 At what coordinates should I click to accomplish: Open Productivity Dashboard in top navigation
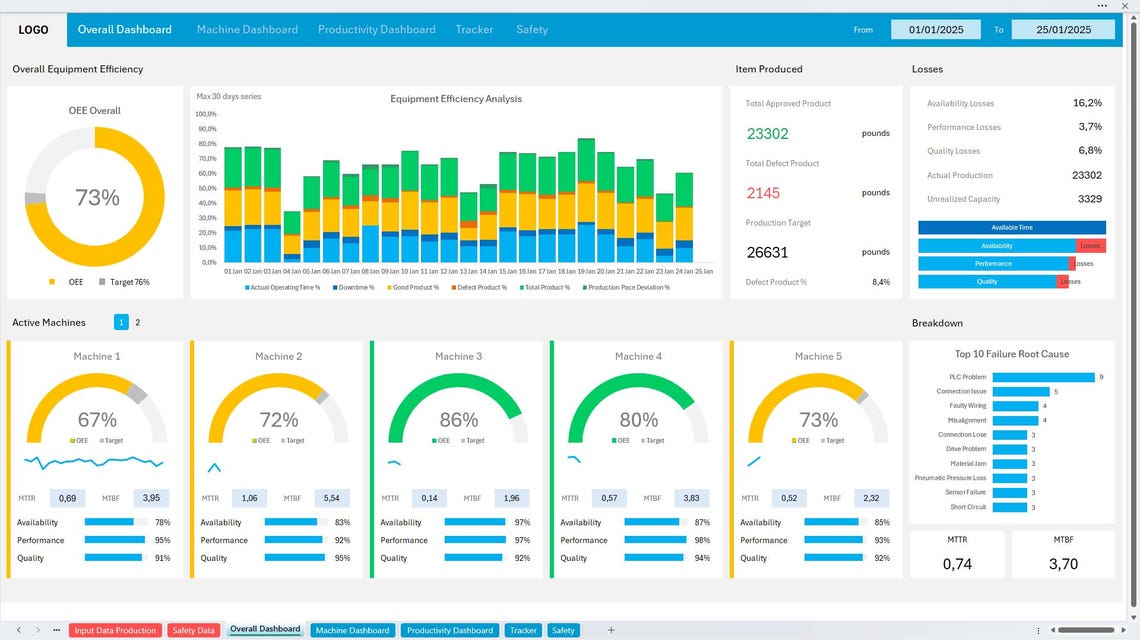pyautogui.click(x=377, y=30)
